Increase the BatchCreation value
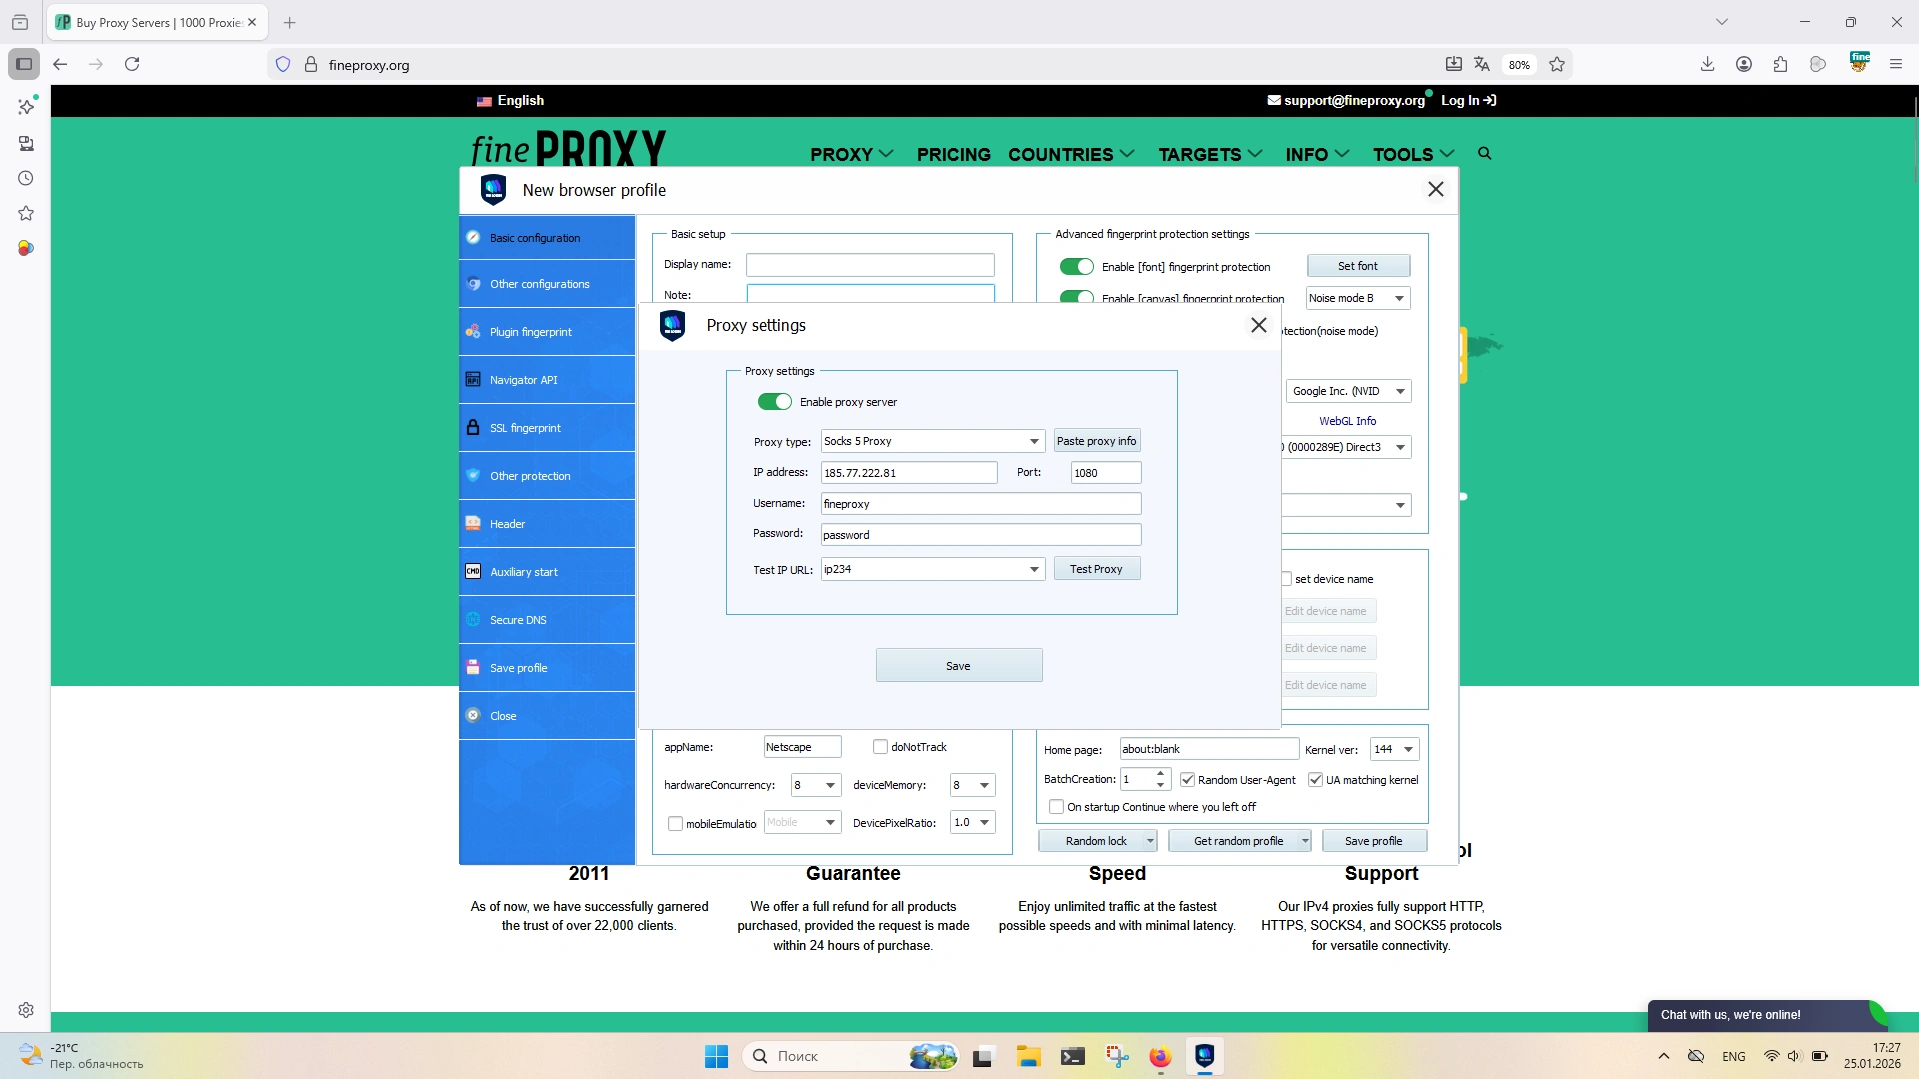 [1160, 773]
